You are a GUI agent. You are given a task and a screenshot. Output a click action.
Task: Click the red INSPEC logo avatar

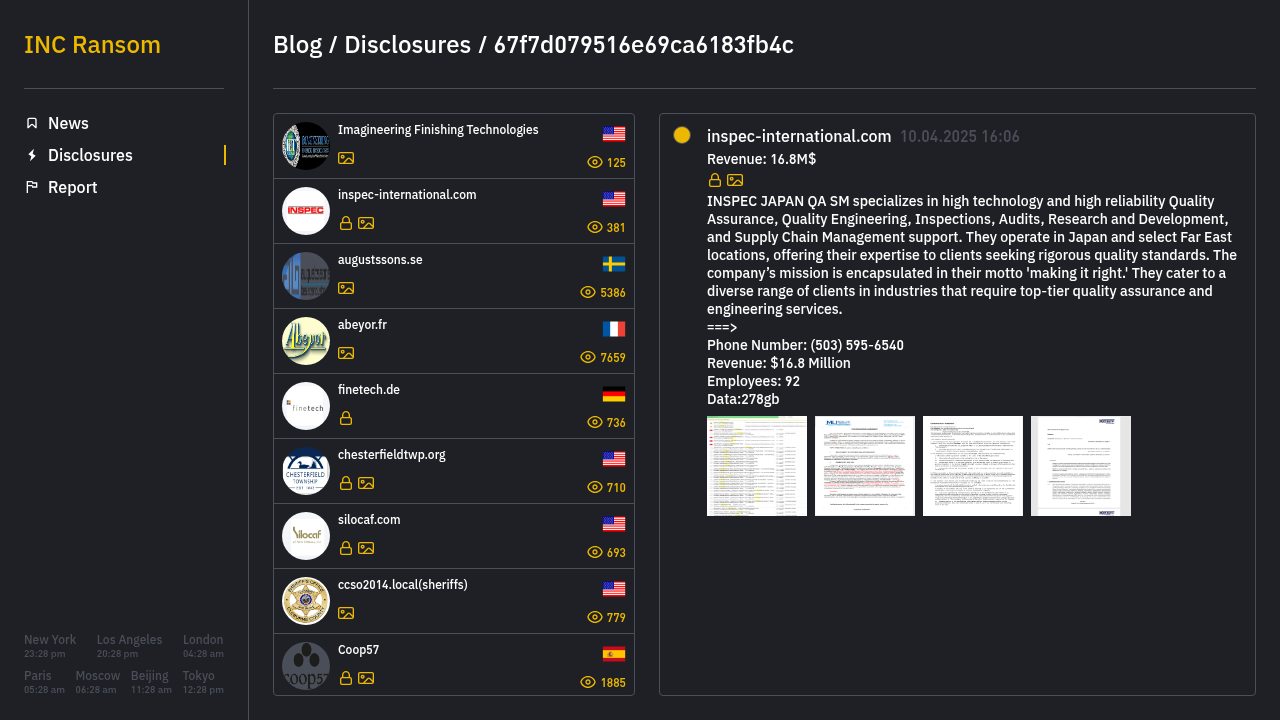(306, 211)
